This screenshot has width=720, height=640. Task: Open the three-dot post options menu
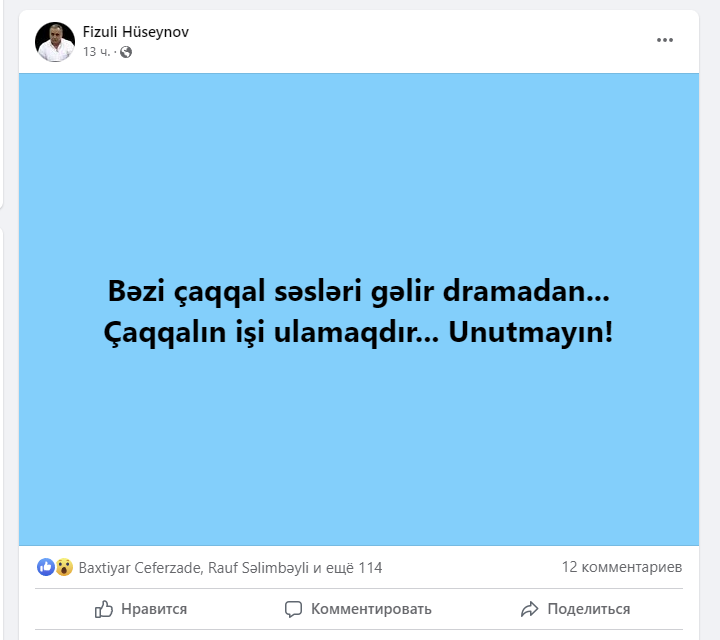(x=664, y=40)
